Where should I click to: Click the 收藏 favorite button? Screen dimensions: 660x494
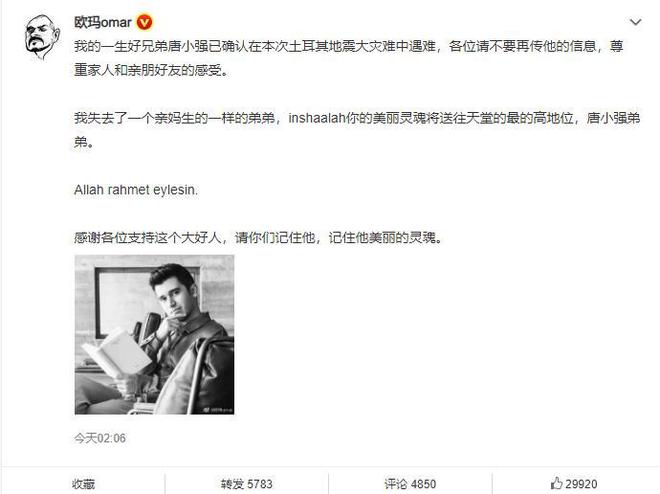(83, 483)
